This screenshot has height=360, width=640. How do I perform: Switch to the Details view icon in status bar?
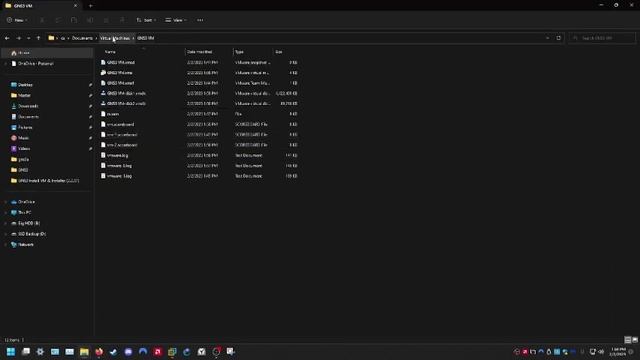[x=628, y=340]
